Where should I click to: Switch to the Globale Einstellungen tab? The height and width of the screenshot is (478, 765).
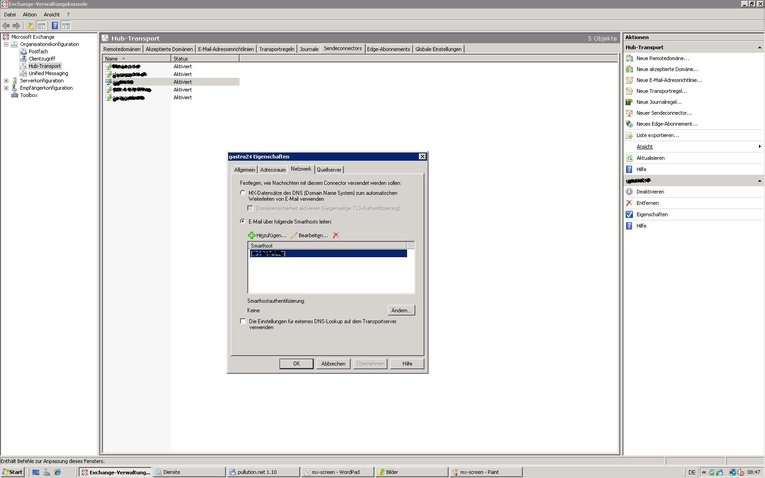438,49
